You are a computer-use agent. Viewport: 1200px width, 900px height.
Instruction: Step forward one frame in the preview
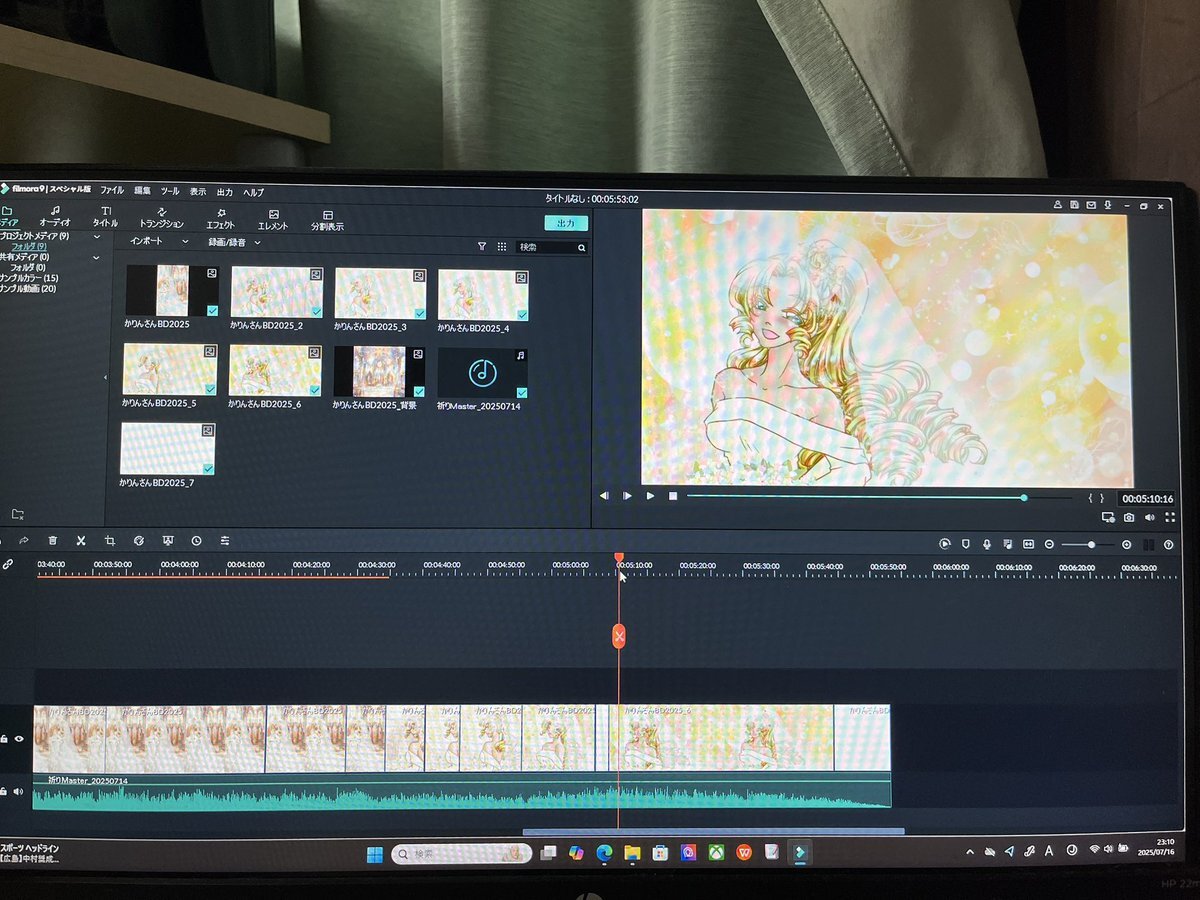627,495
